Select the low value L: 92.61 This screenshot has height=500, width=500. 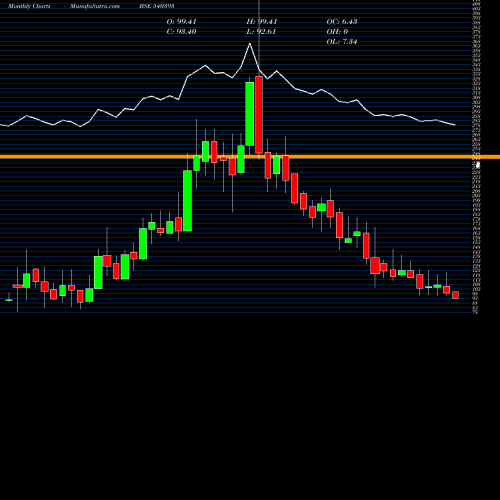(x=261, y=32)
